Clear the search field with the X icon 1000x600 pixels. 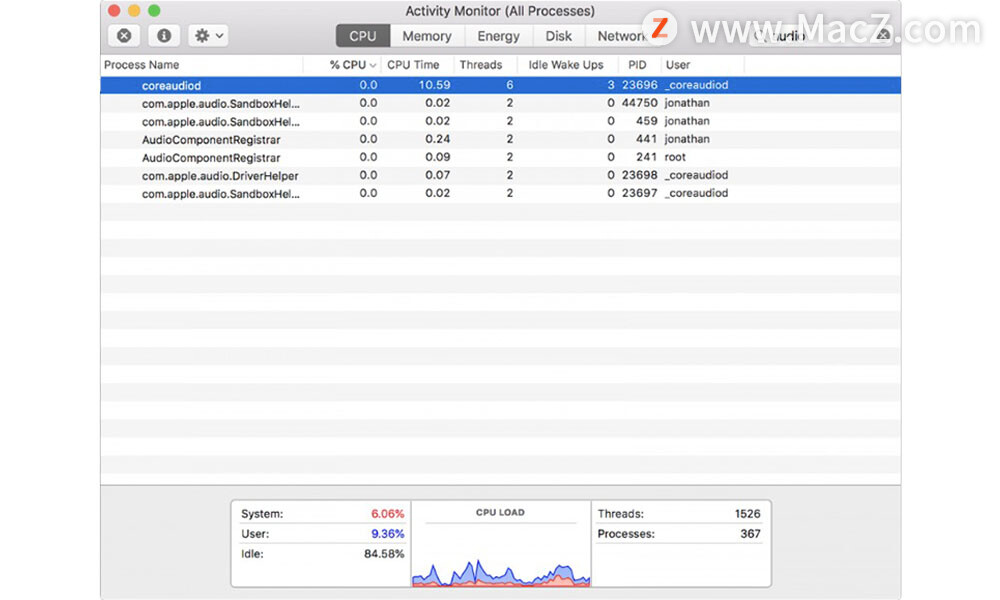click(883, 35)
